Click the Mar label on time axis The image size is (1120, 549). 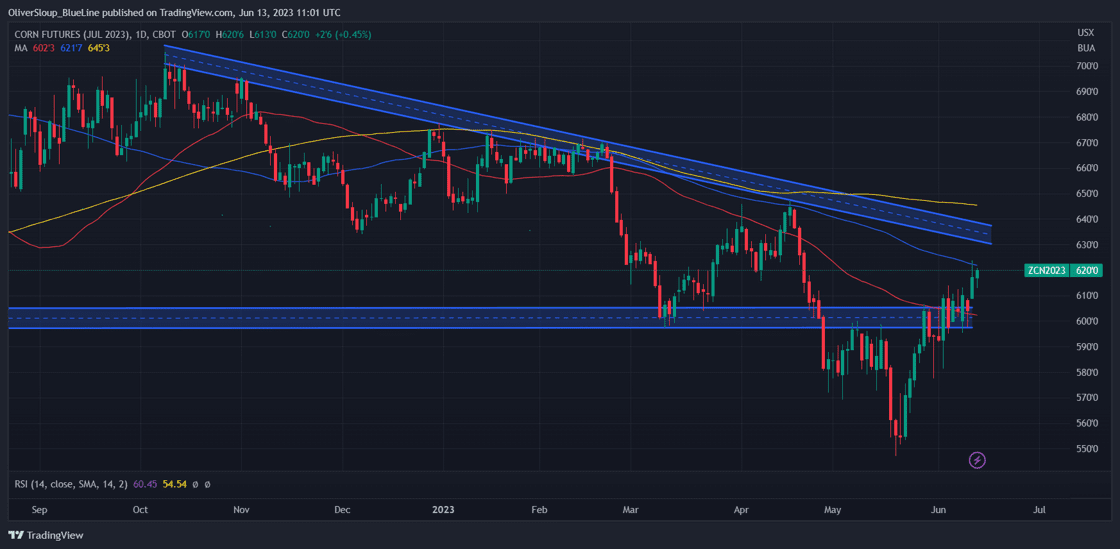(x=631, y=510)
